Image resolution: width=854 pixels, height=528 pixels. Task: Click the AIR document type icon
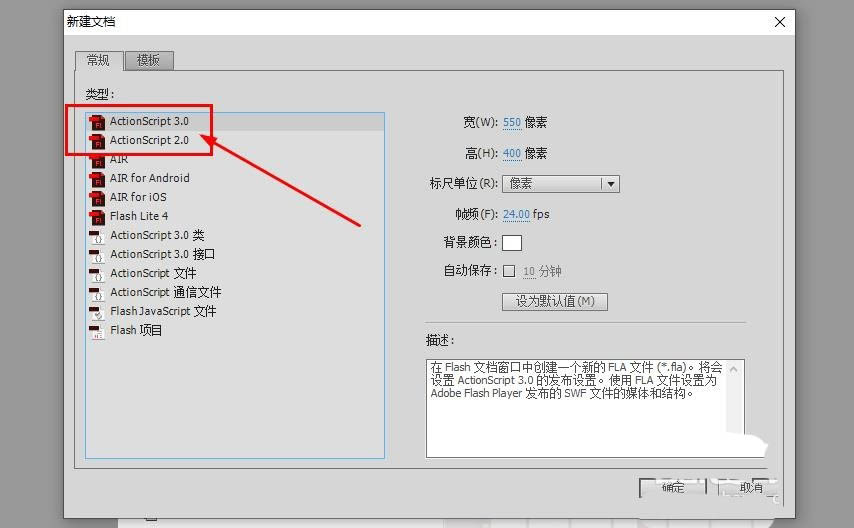(97, 160)
